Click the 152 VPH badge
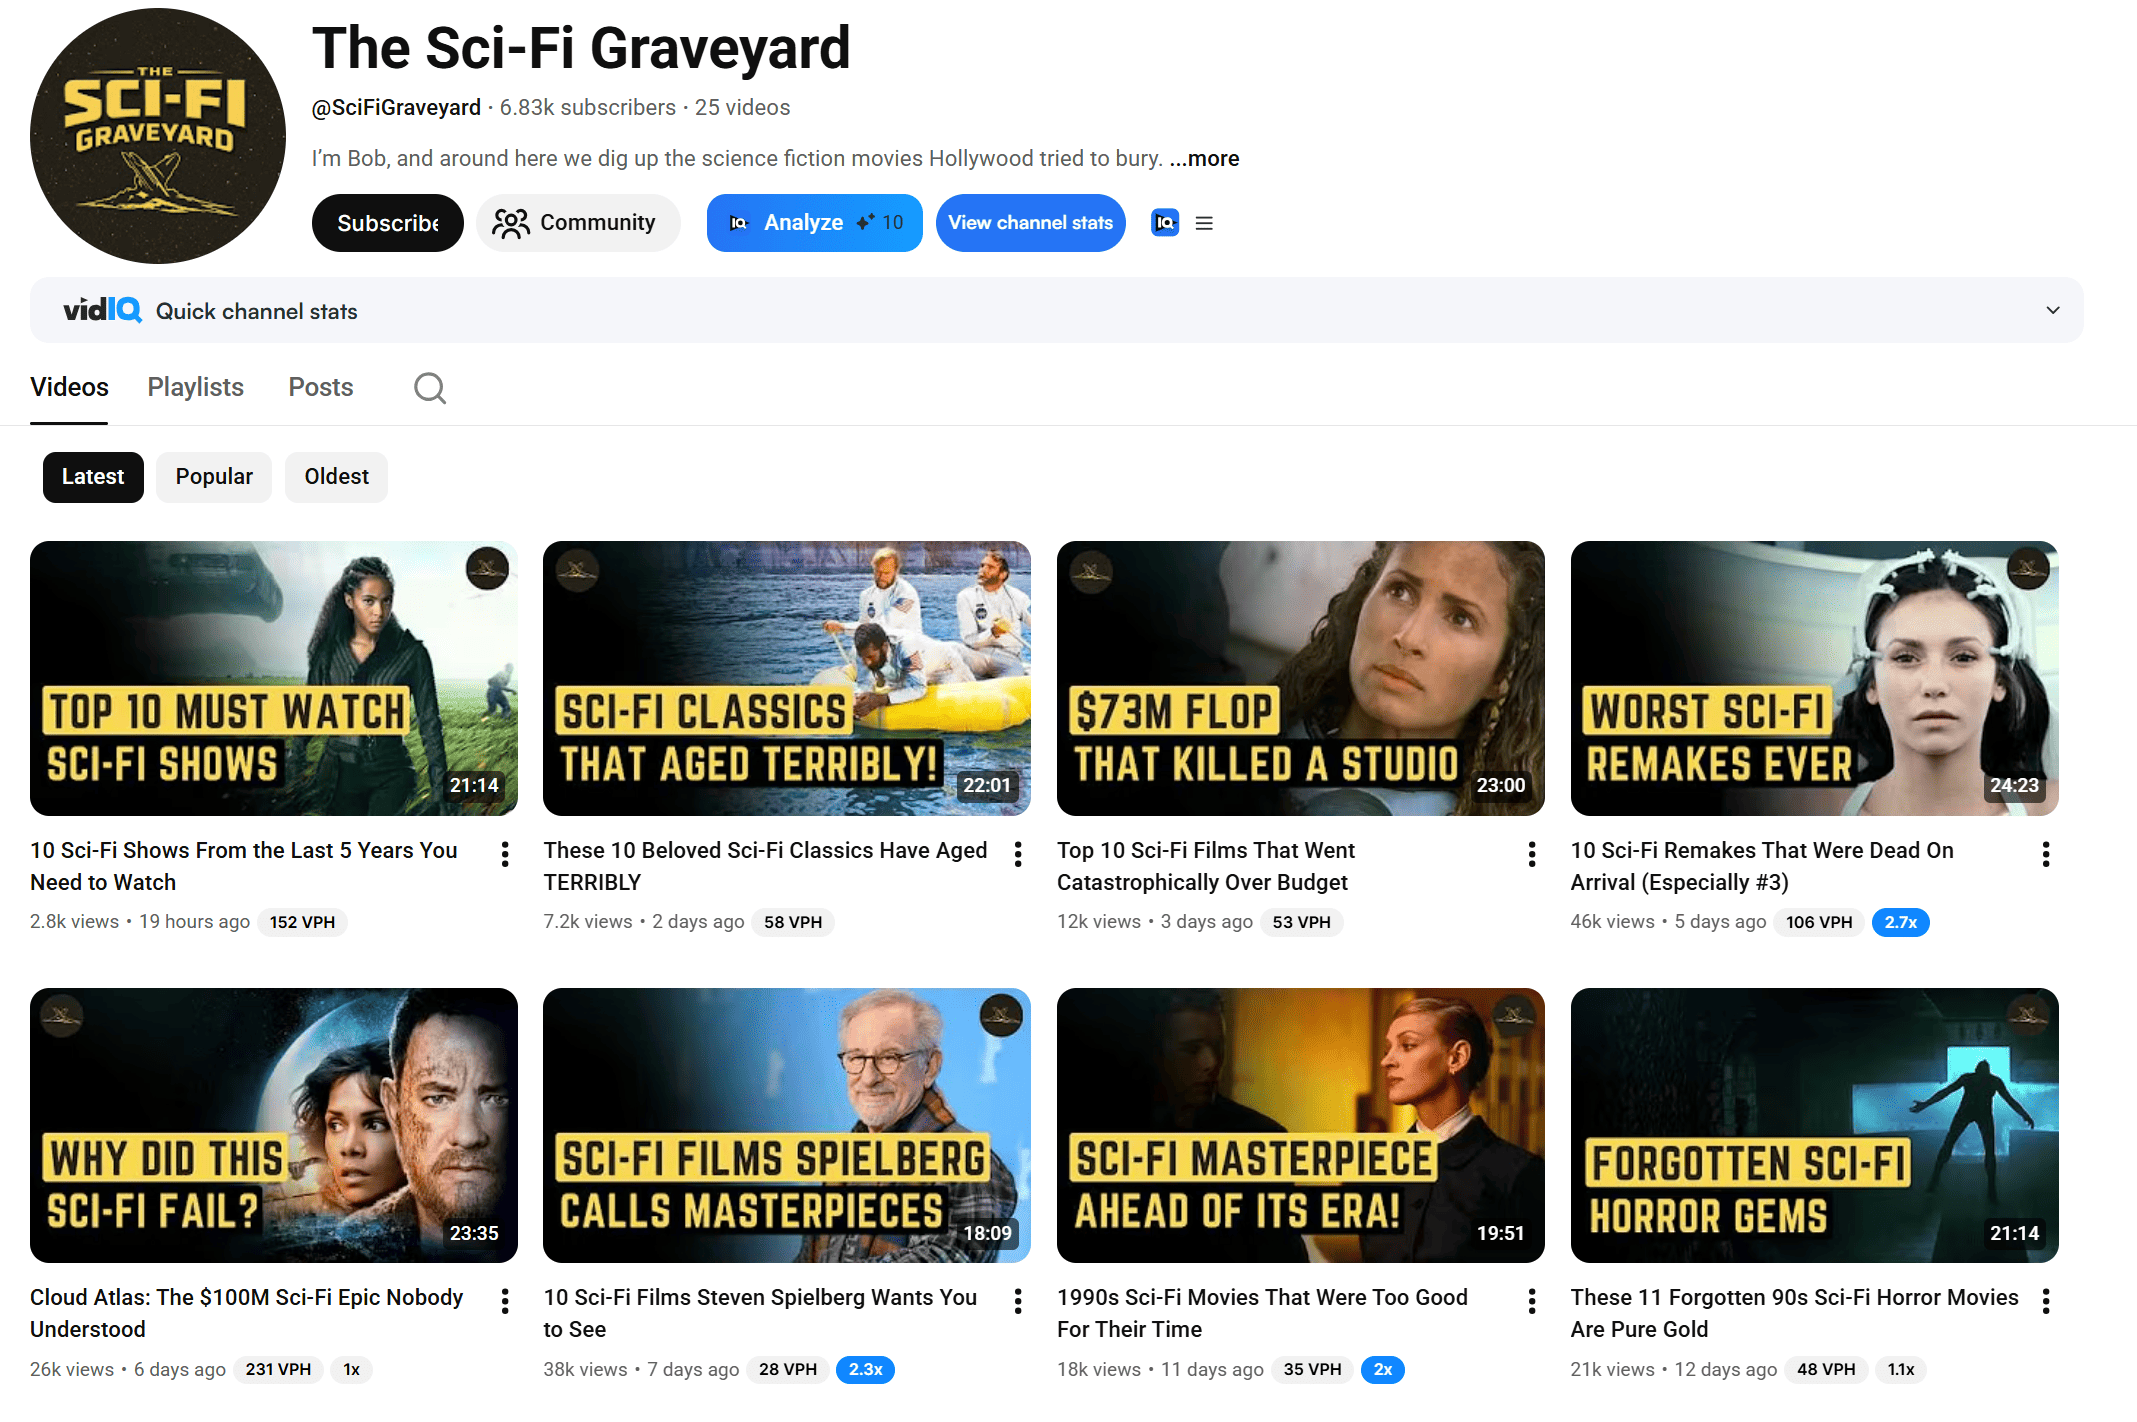The width and height of the screenshot is (2137, 1422). tap(302, 922)
